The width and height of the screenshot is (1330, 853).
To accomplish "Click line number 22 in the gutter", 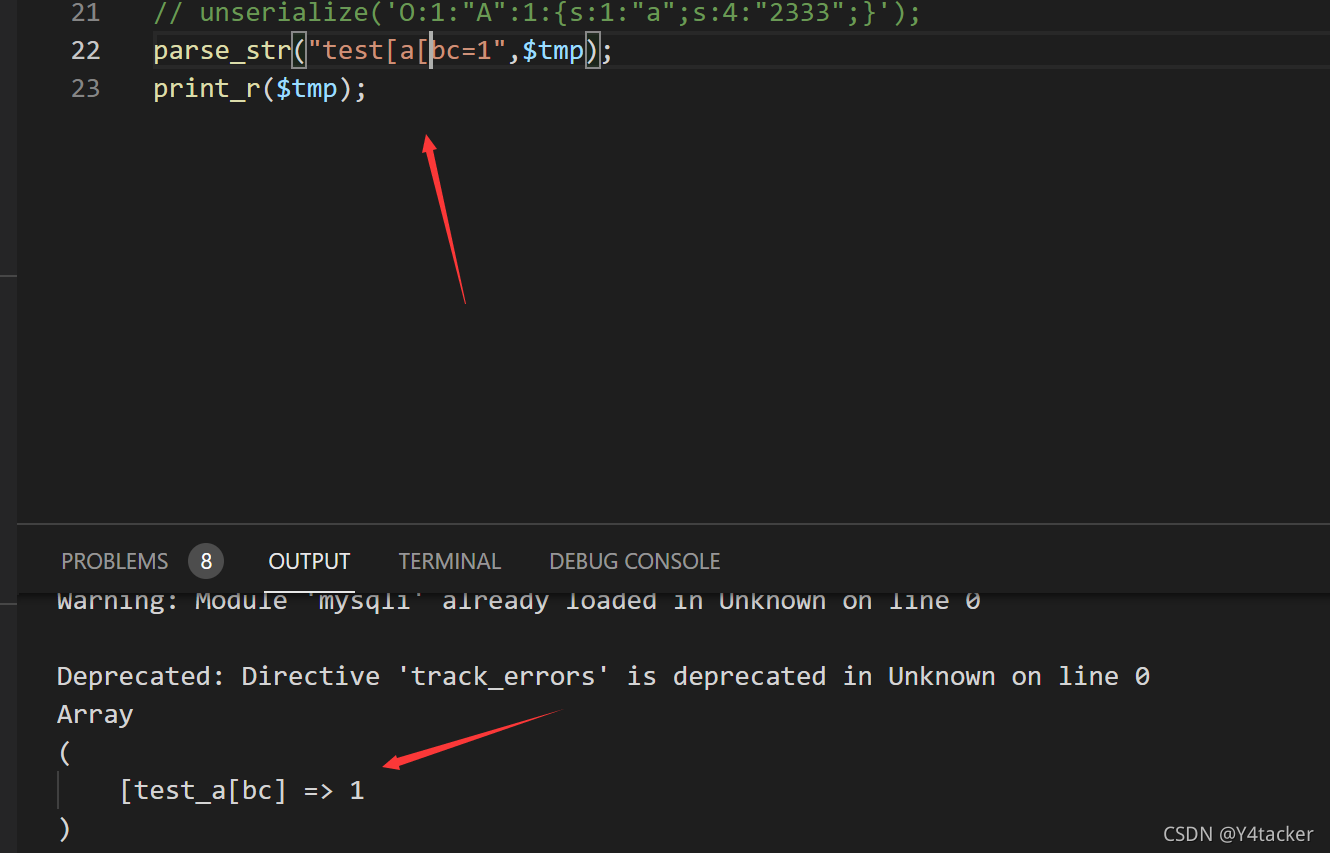I will [x=86, y=50].
